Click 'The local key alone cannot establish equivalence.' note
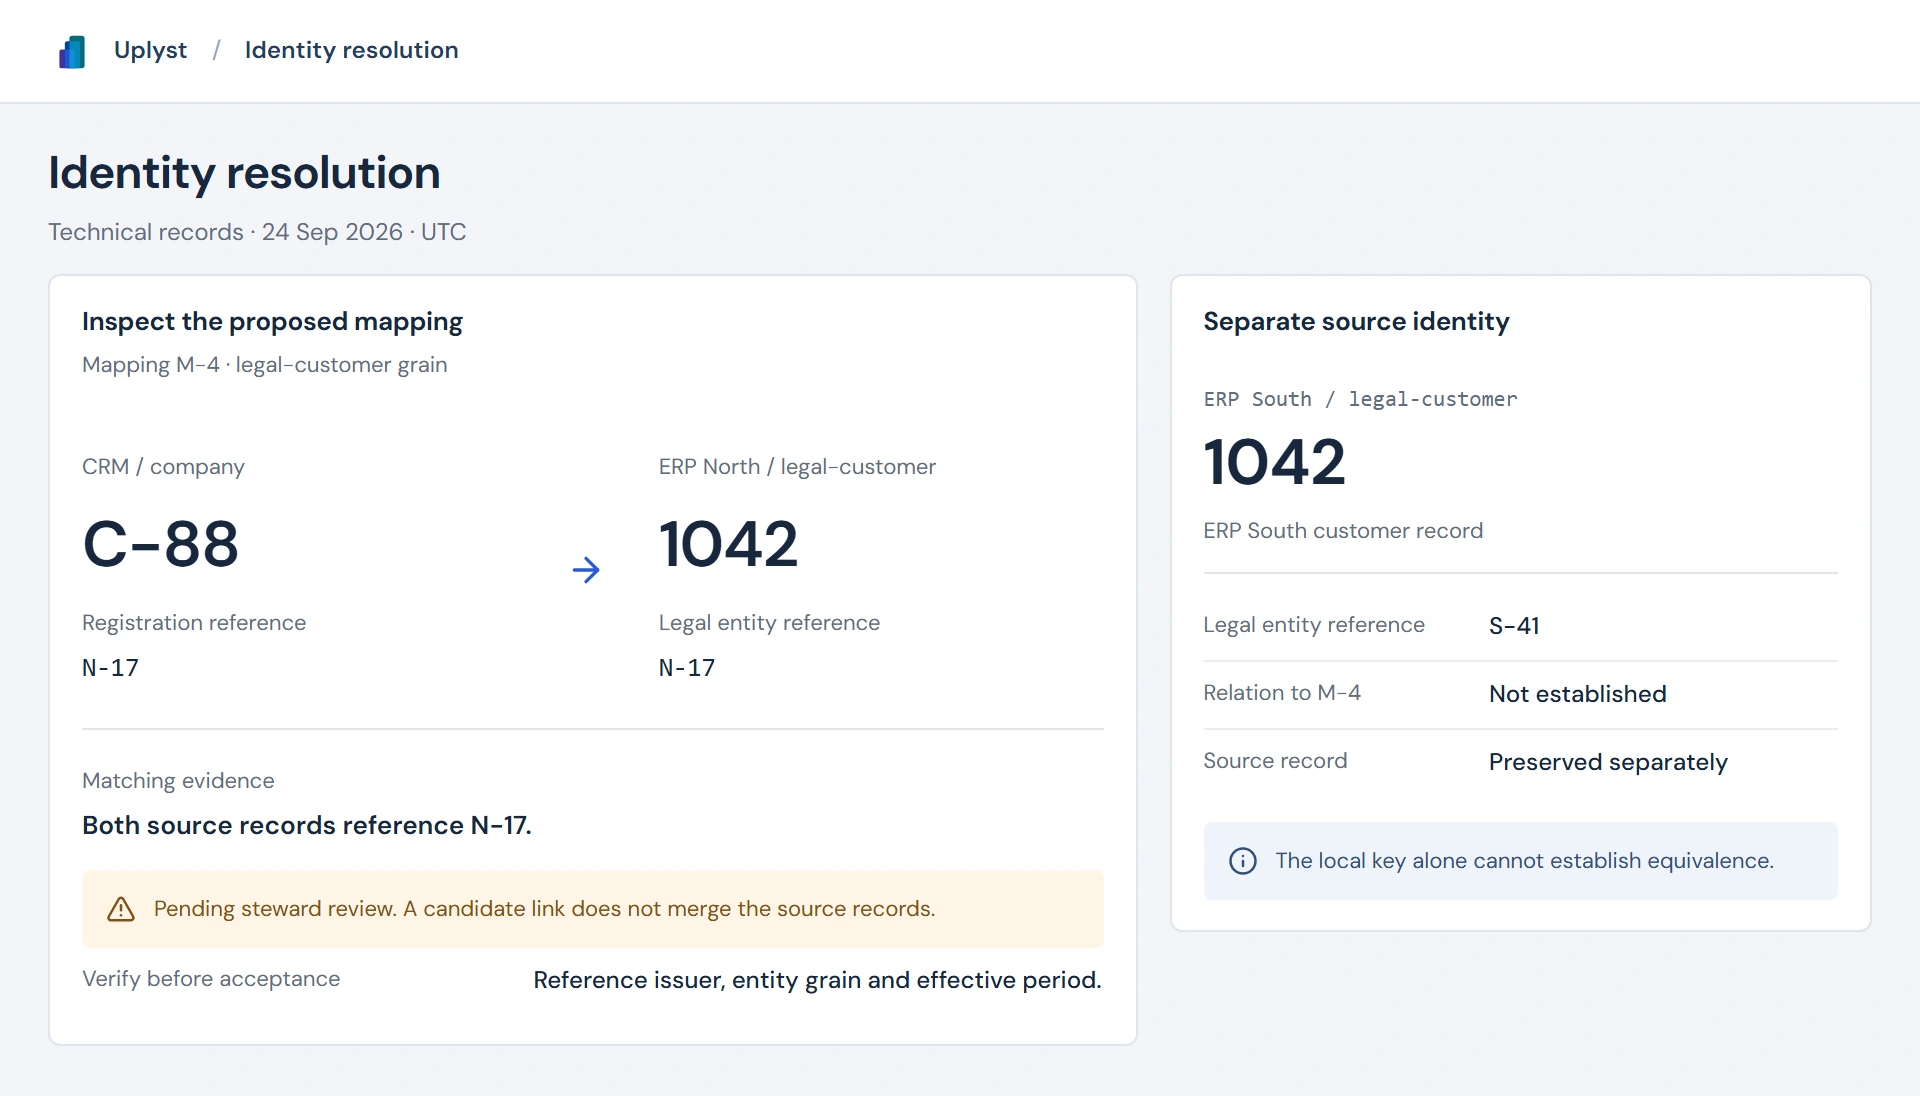1920x1096 pixels. point(1524,861)
